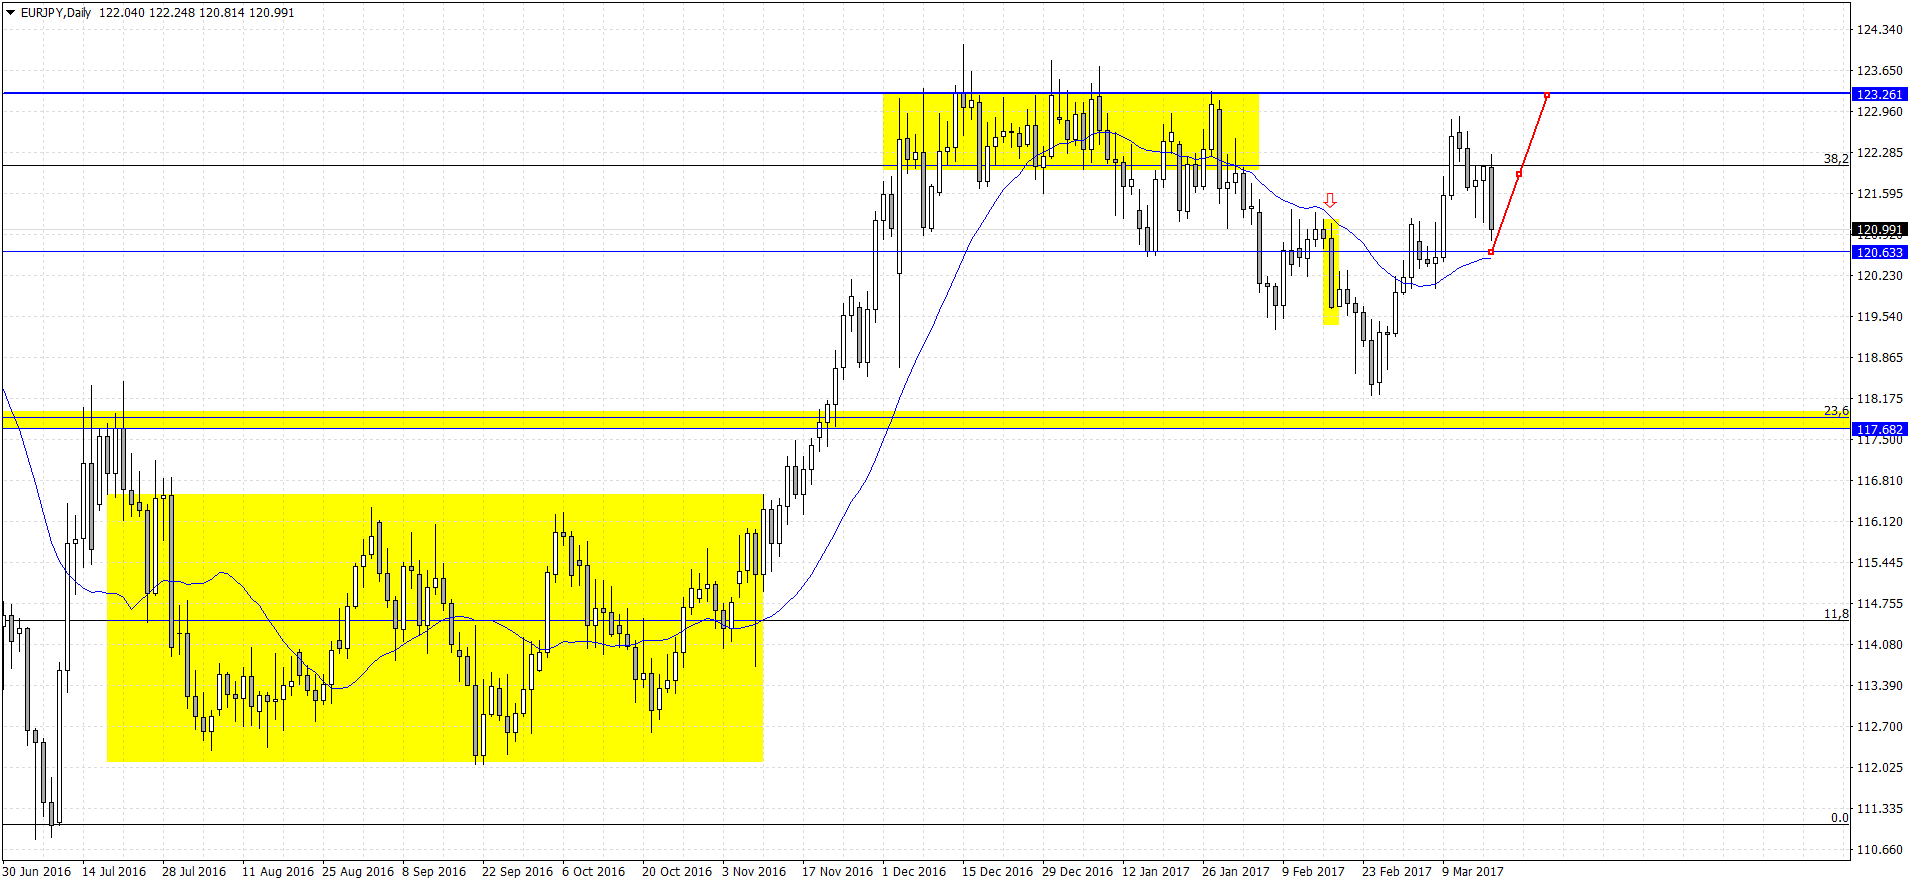Click the black 120.991 current price tag
Screen dimensions: 1910x884
pos(1880,230)
